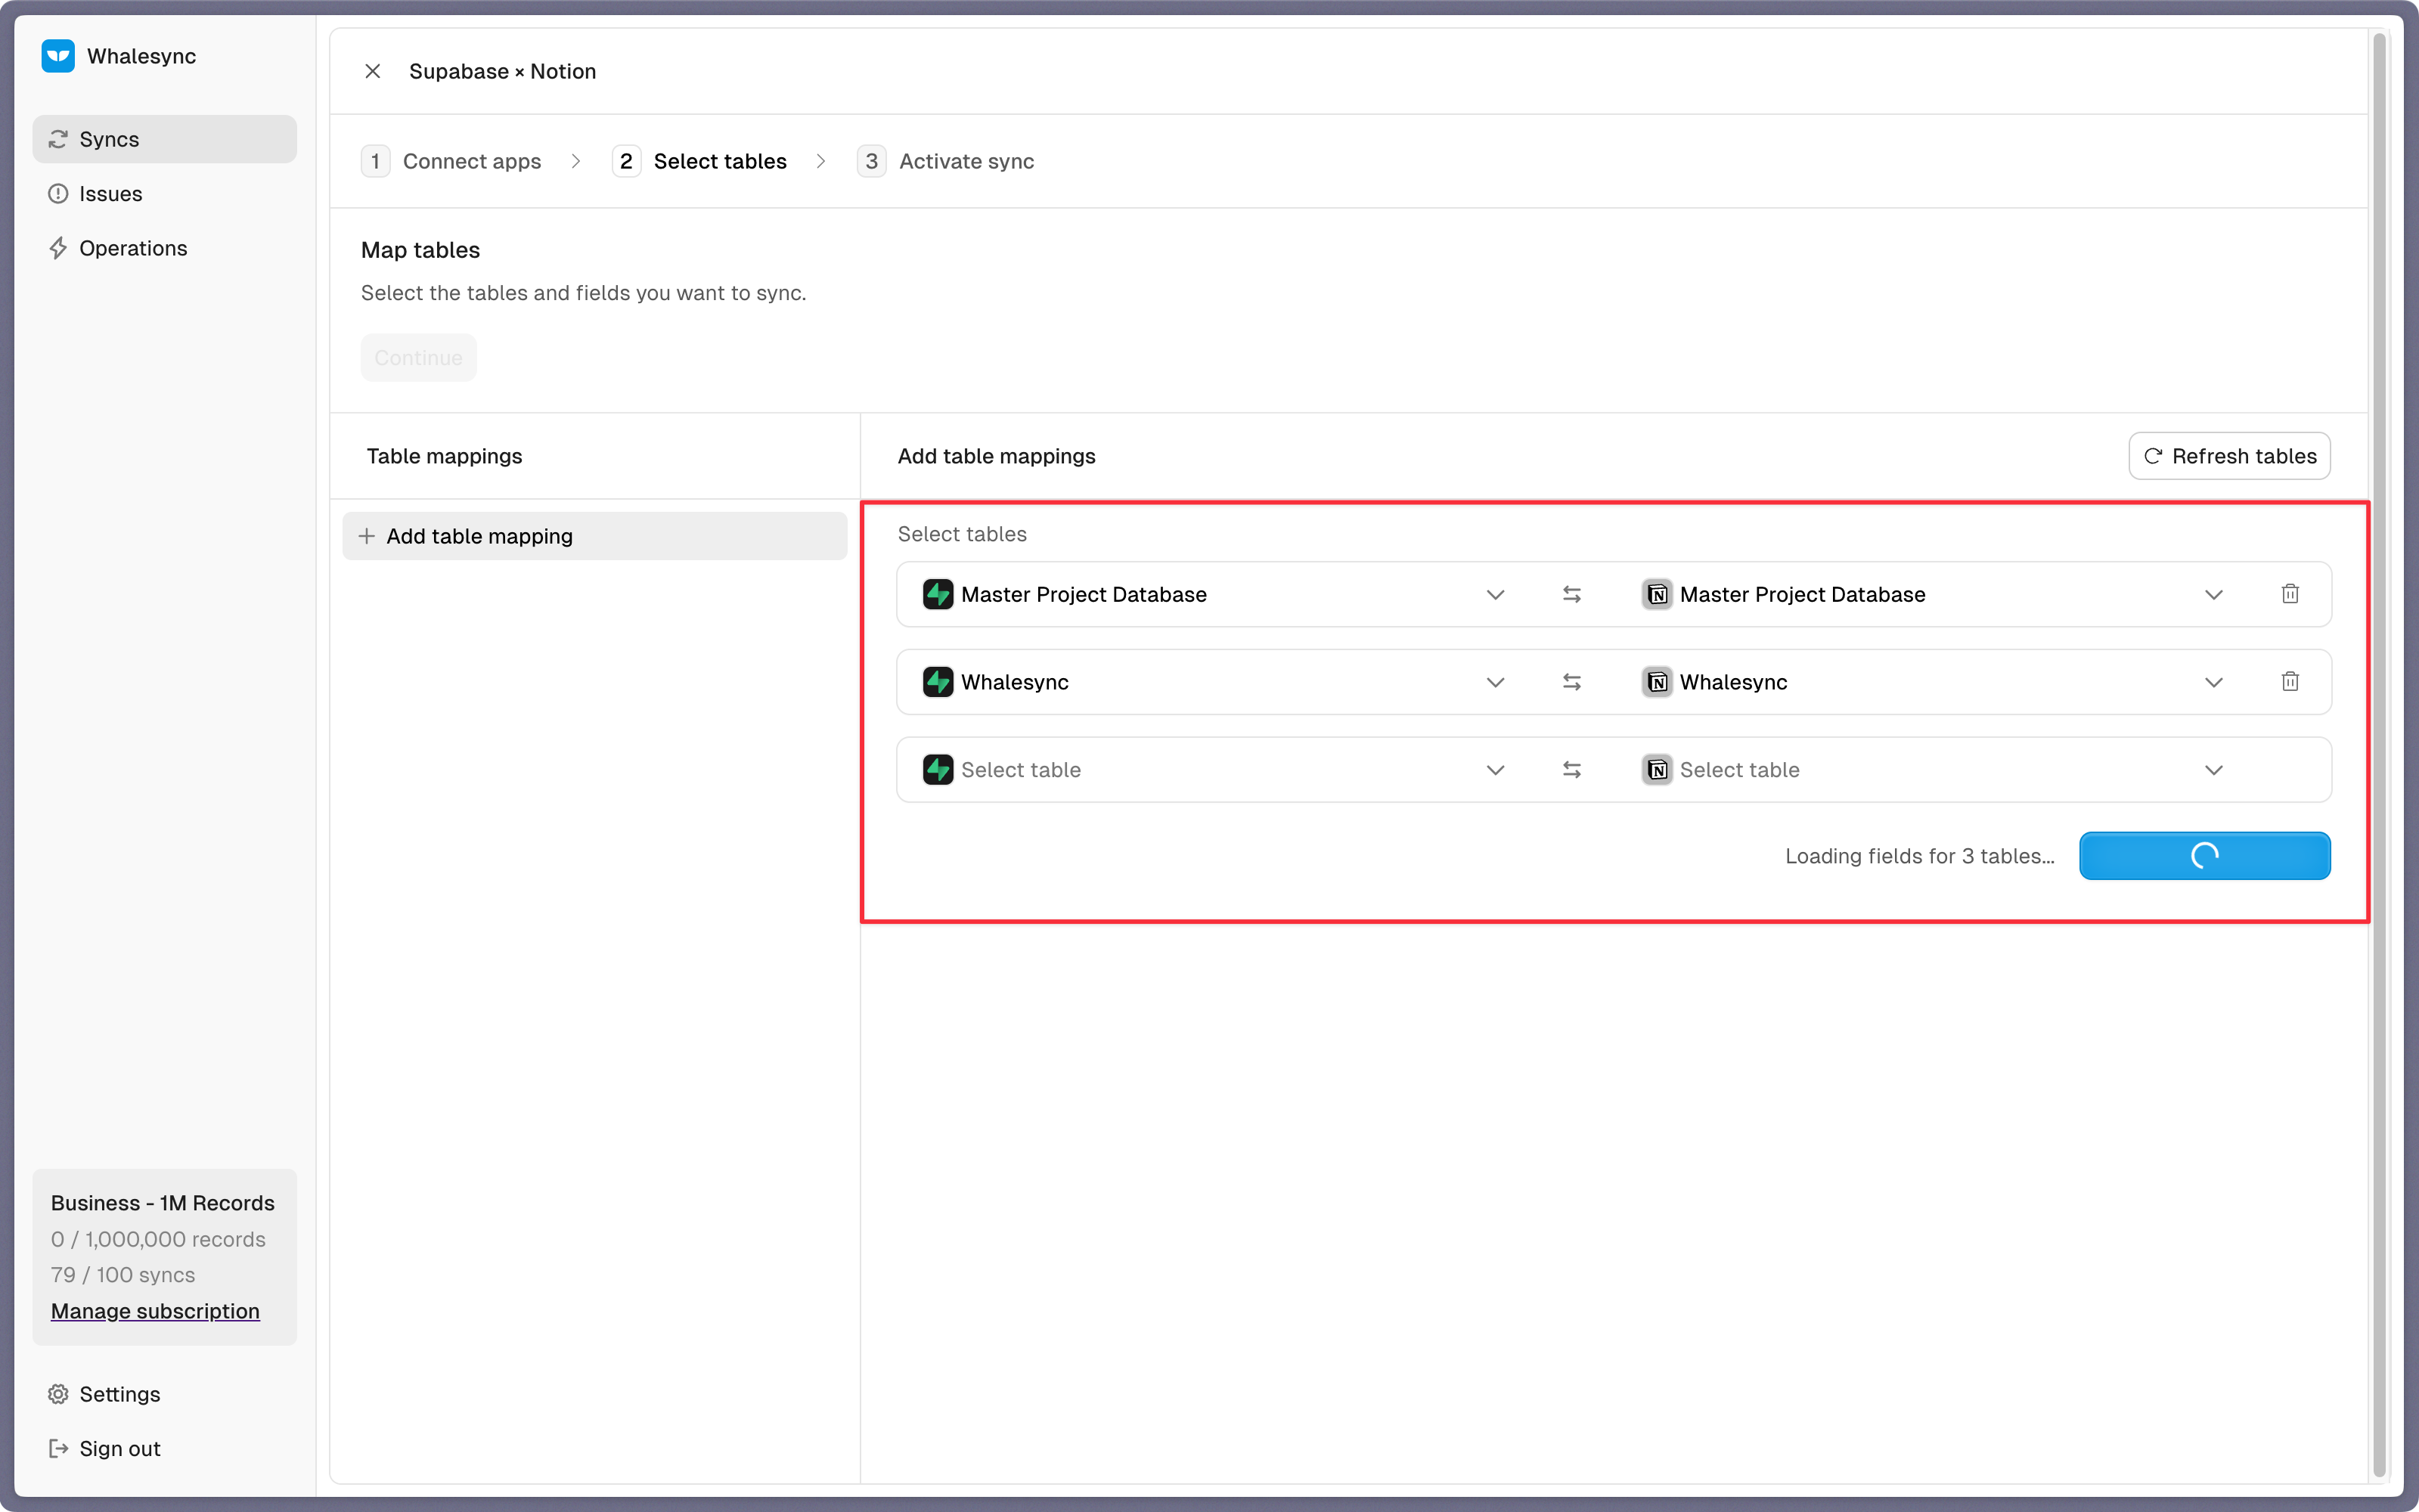Open Settings from the sidebar
Viewport: 2419px width, 1512px height.
pyautogui.click(x=165, y=1394)
